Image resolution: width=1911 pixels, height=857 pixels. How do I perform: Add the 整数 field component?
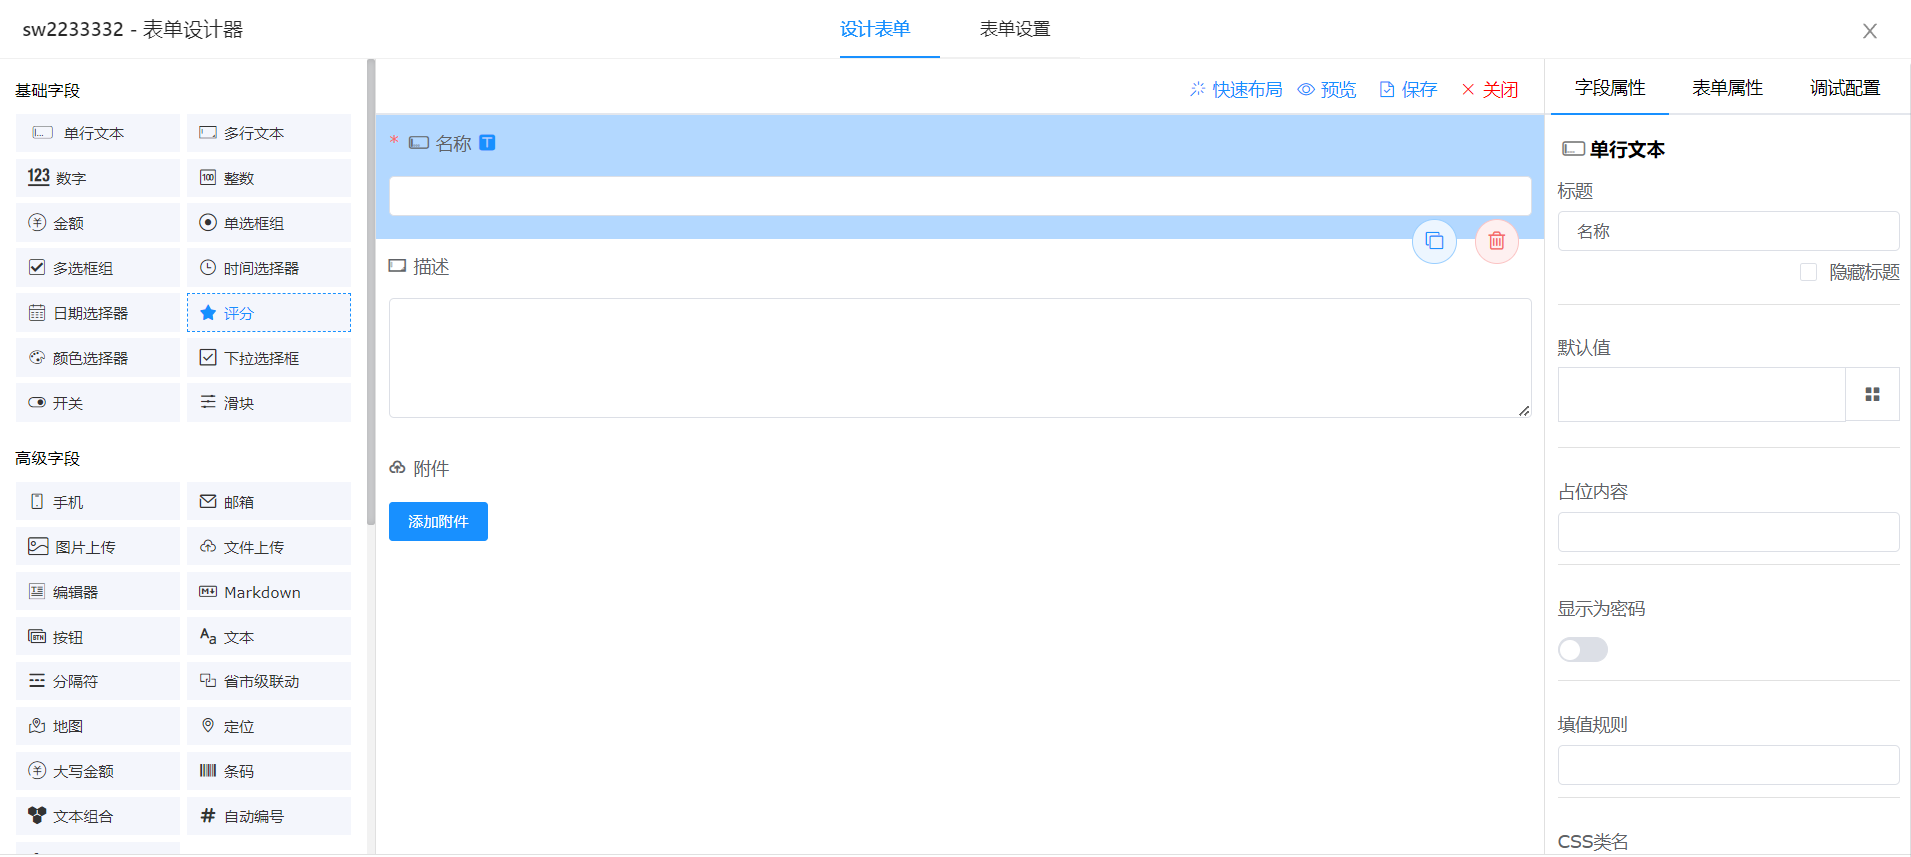[x=268, y=178]
